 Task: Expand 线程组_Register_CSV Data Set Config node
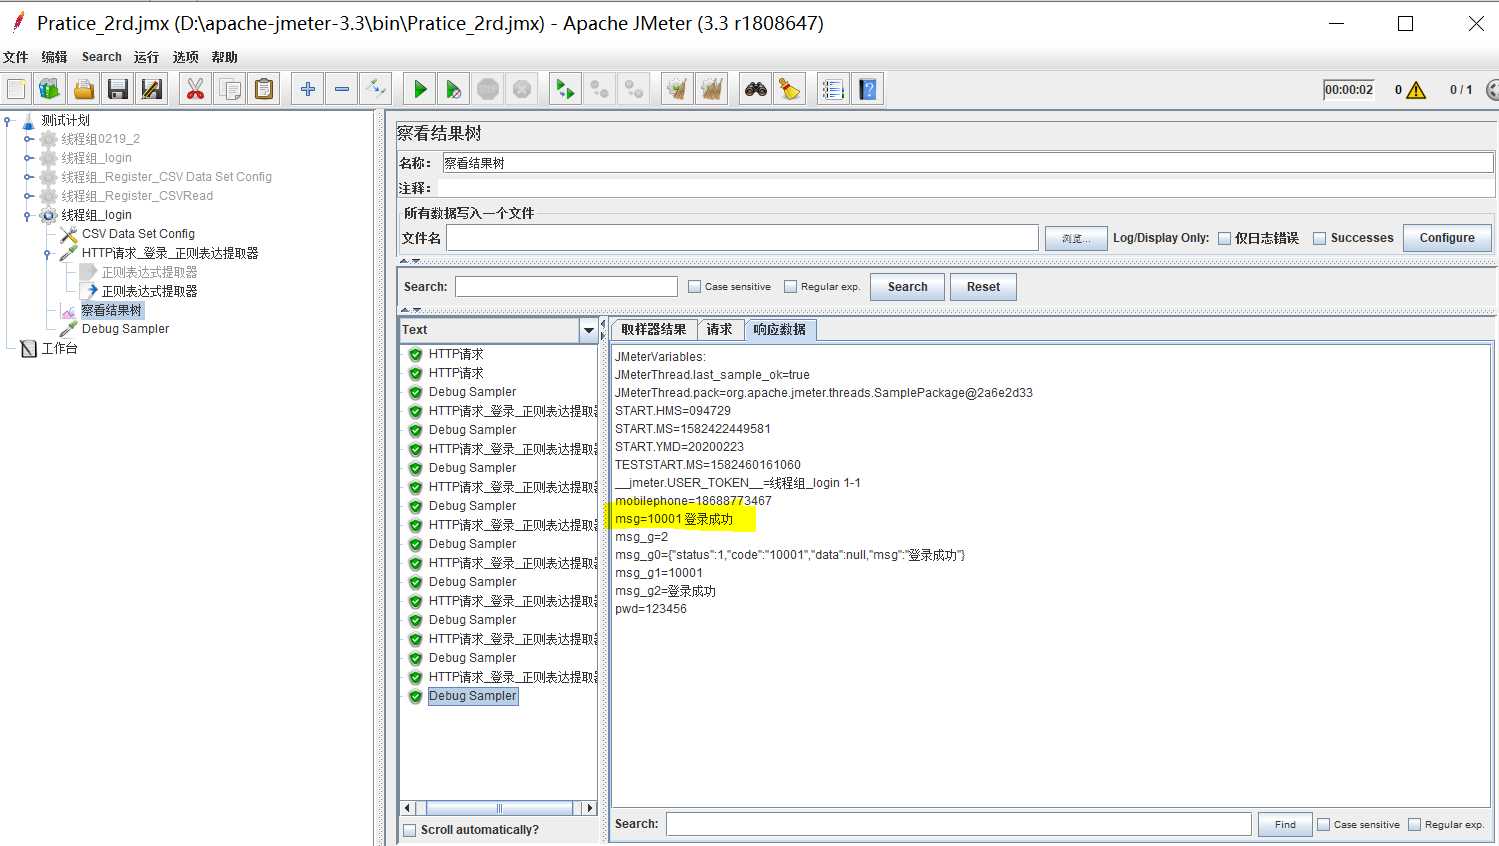tap(28, 177)
